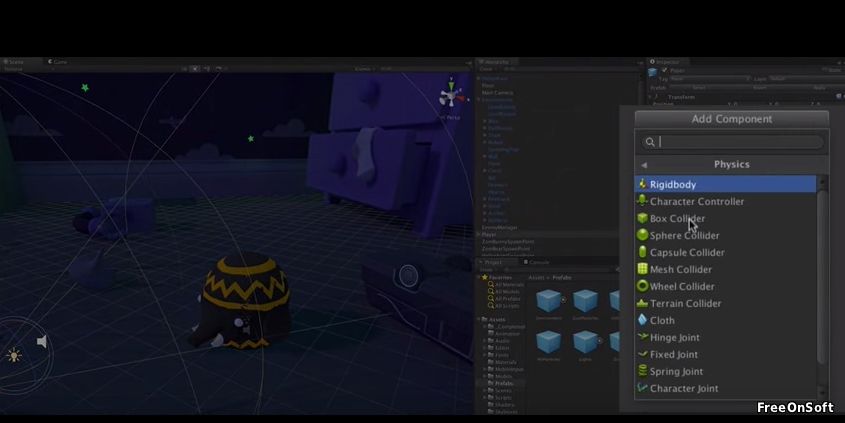Viewport: 845px width, 423px height.
Task: Collapse the Assets folder tree
Action: [x=479, y=319]
